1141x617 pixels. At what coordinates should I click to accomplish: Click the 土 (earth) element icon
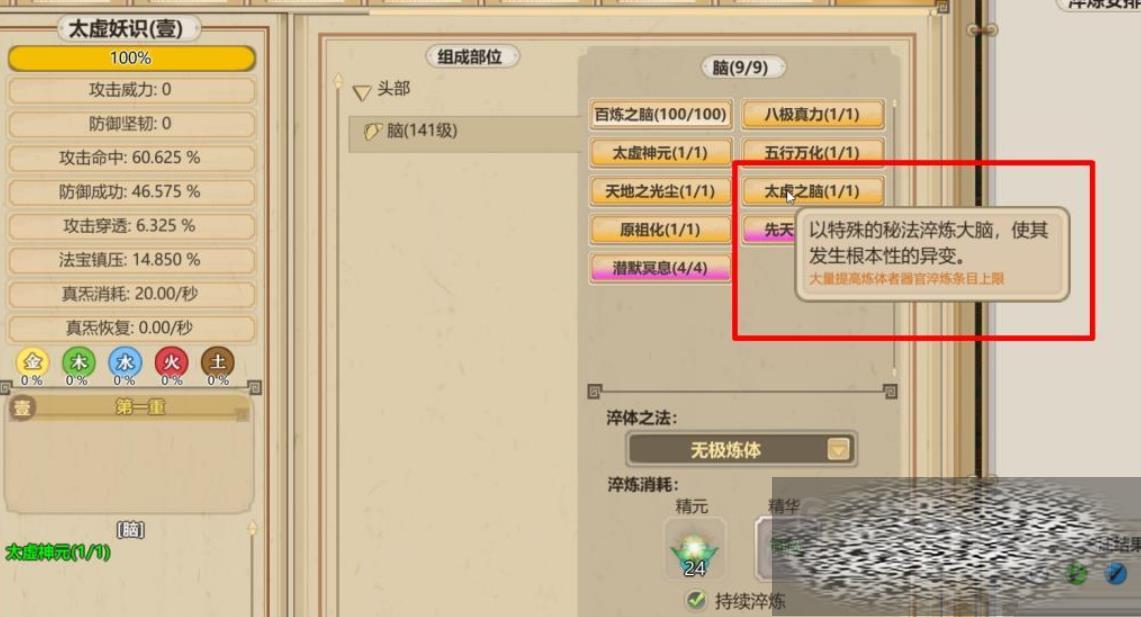click(218, 362)
